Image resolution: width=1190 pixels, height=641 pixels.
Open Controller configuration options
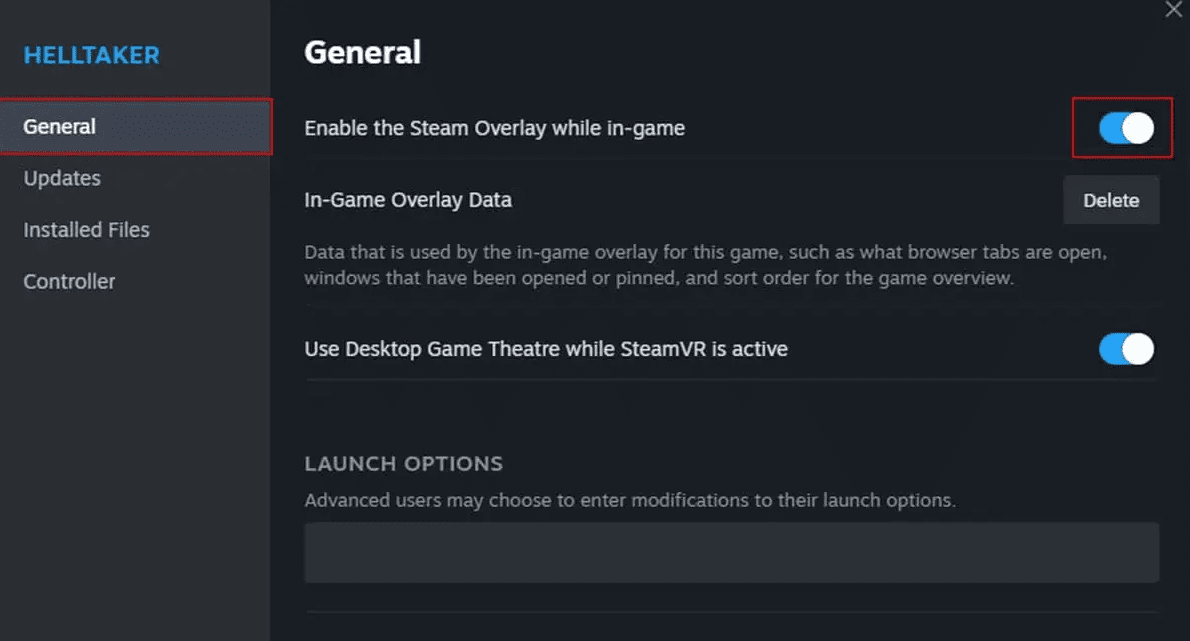69,281
